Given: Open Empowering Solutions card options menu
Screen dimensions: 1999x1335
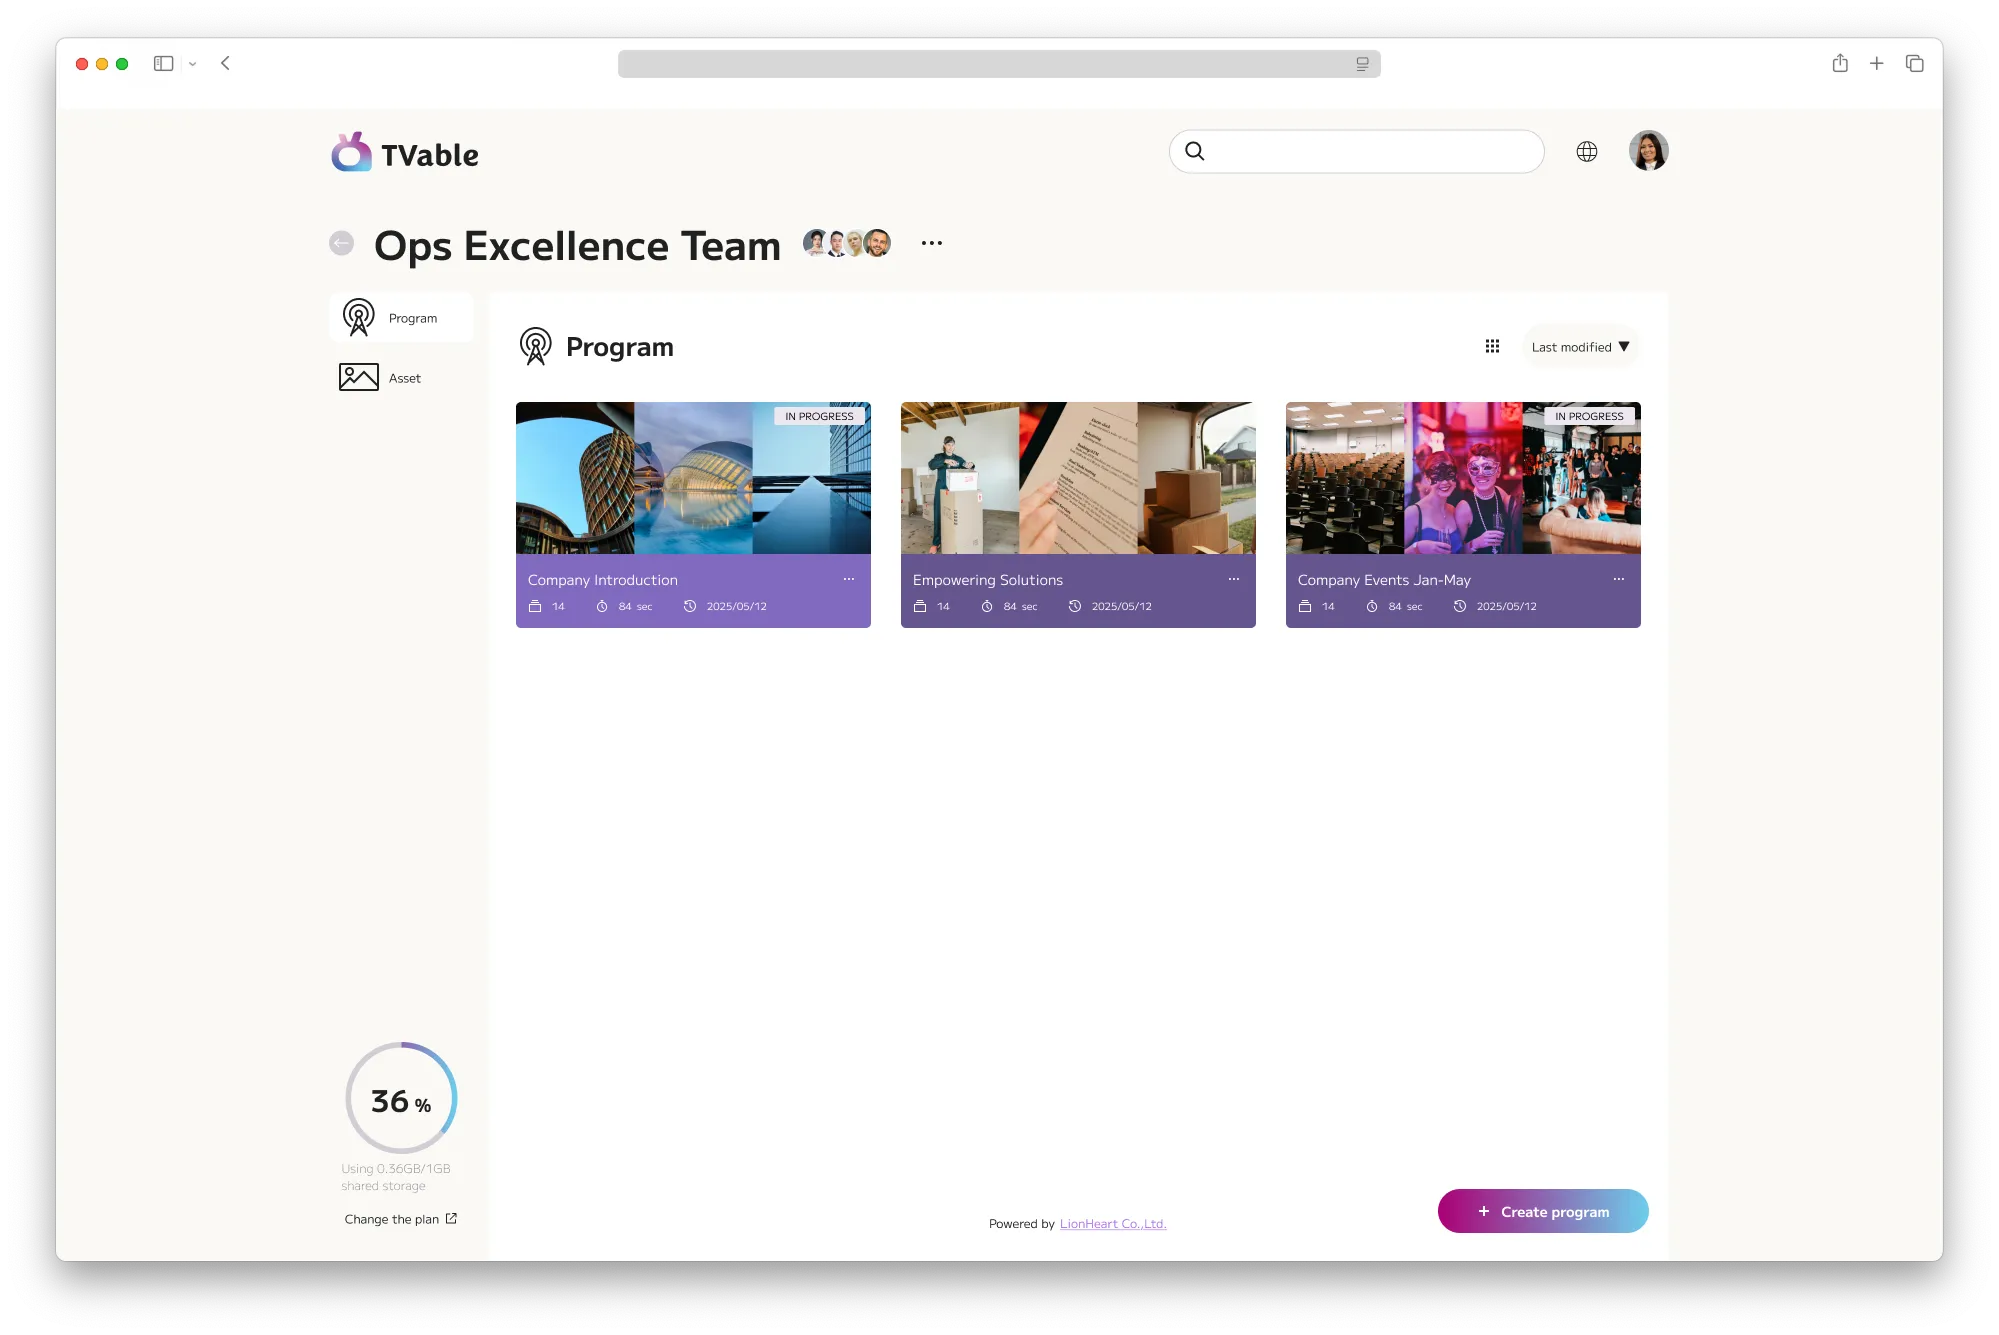Looking at the screenshot, I should (1233, 579).
